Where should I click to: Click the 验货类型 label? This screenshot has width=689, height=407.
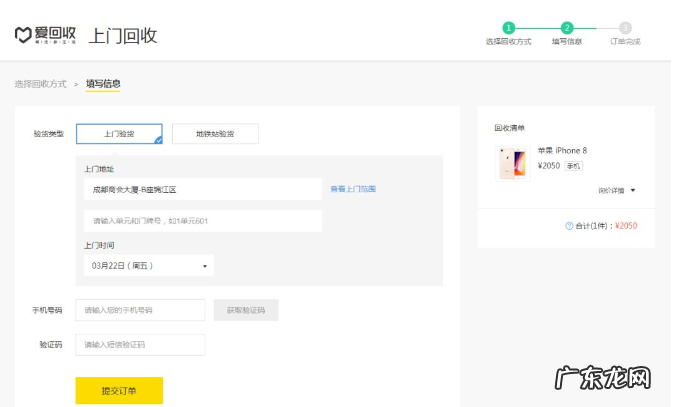coord(49,134)
